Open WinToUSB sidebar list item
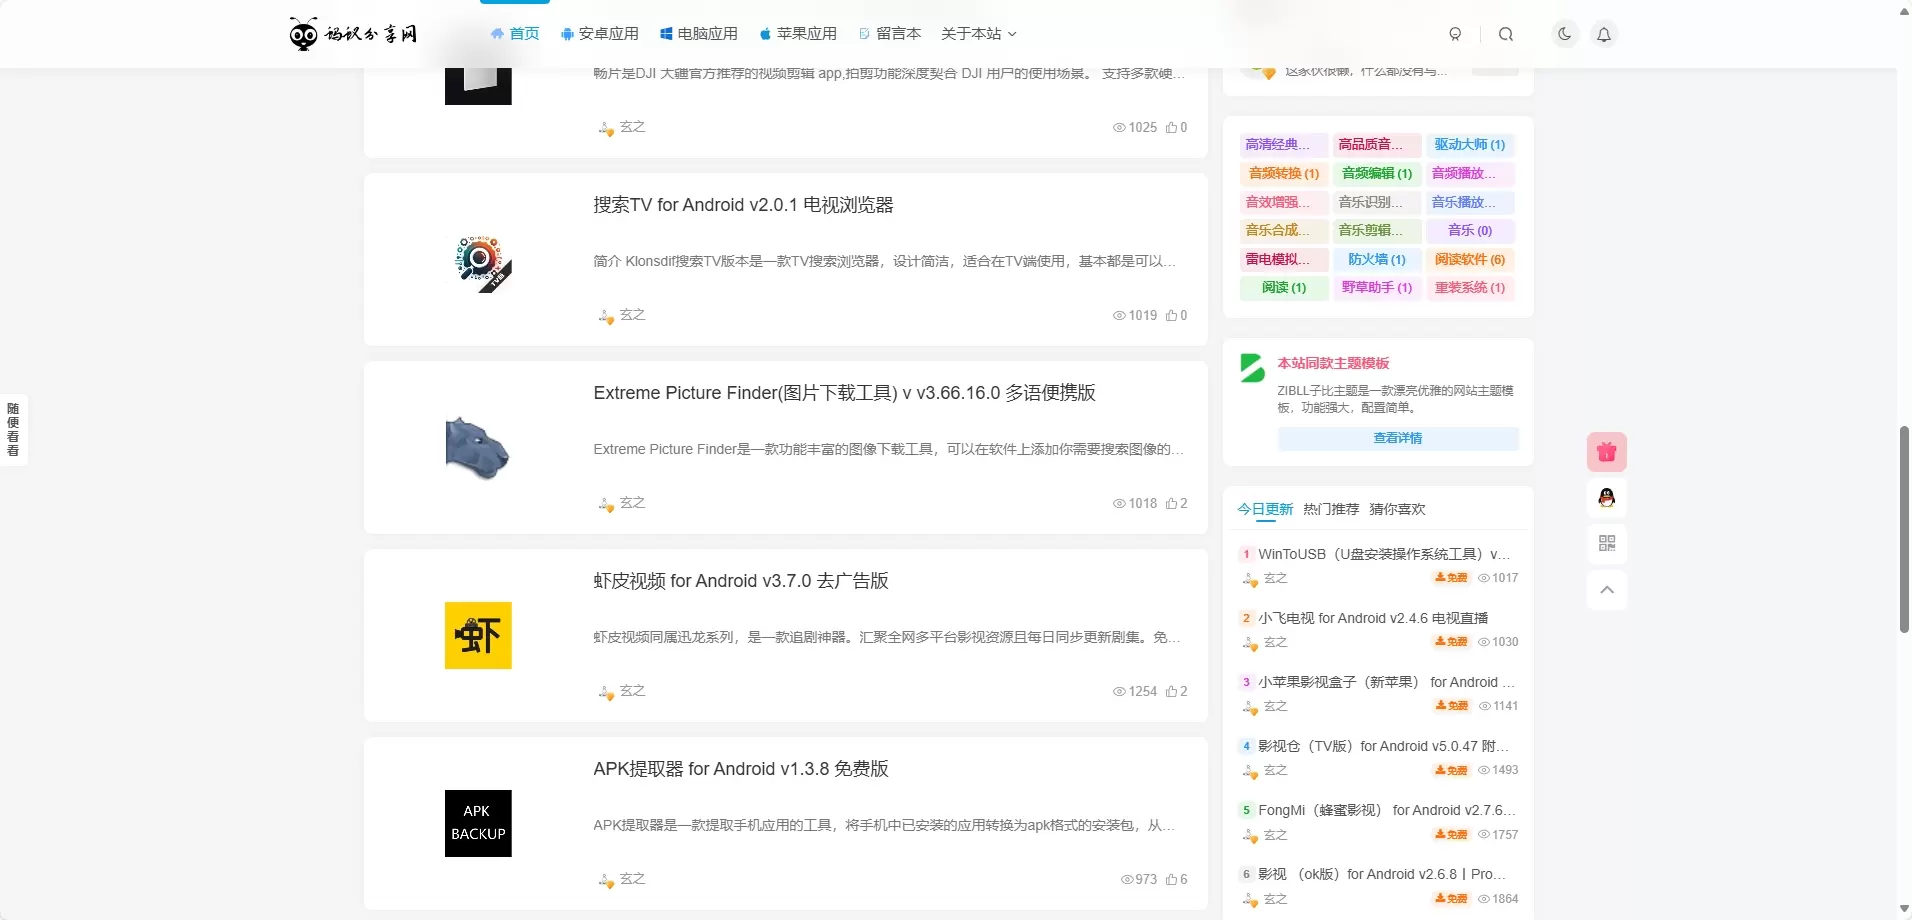Image resolution: width=1912 pixels, height=920 pixels. click(x=1384, y=554)
